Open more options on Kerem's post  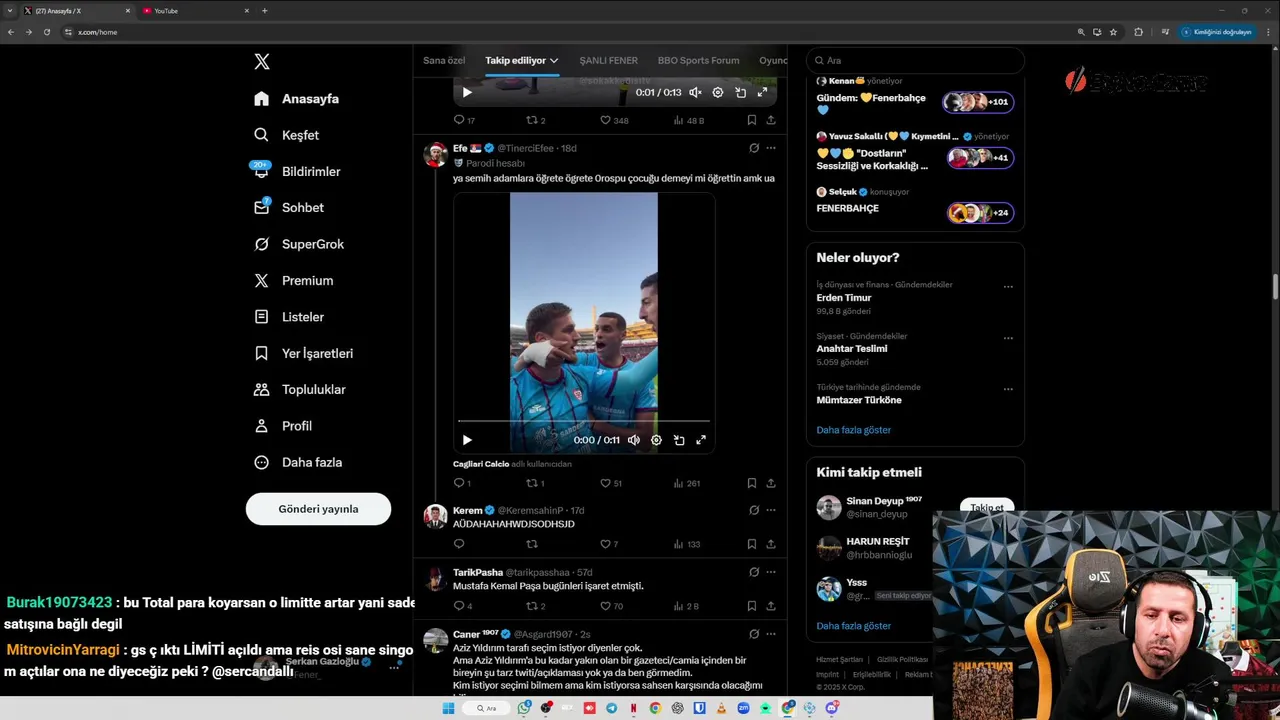pyautogui.click(x=771, y=510)
